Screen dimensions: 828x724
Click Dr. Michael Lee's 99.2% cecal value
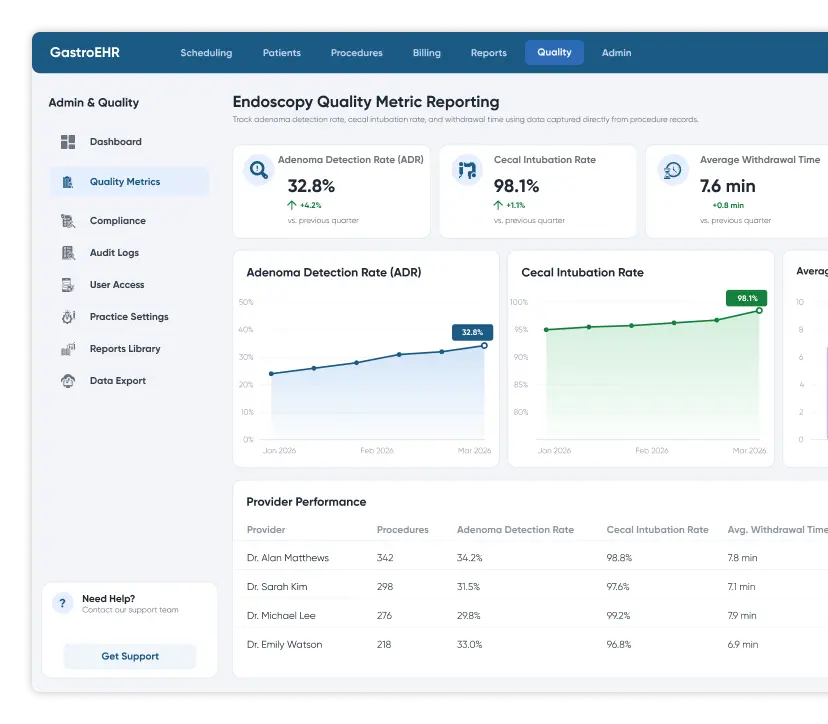(618, 616)
